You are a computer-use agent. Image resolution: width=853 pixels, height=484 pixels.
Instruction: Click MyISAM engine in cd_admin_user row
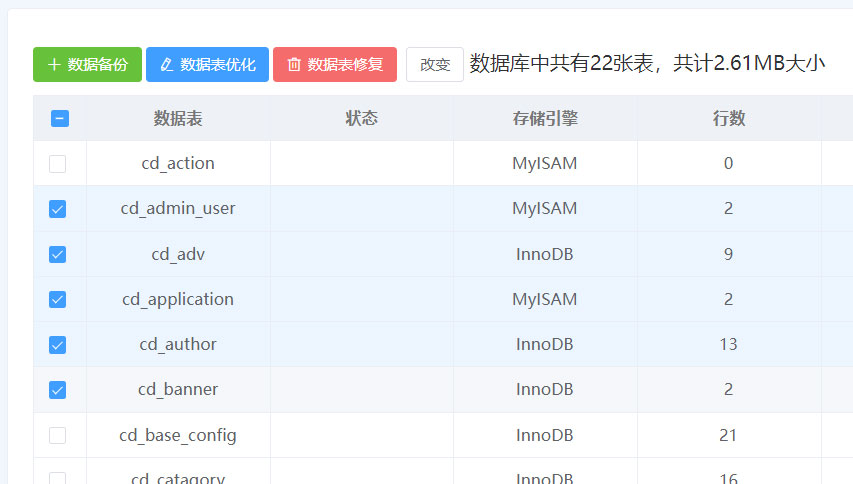point(545,209)
